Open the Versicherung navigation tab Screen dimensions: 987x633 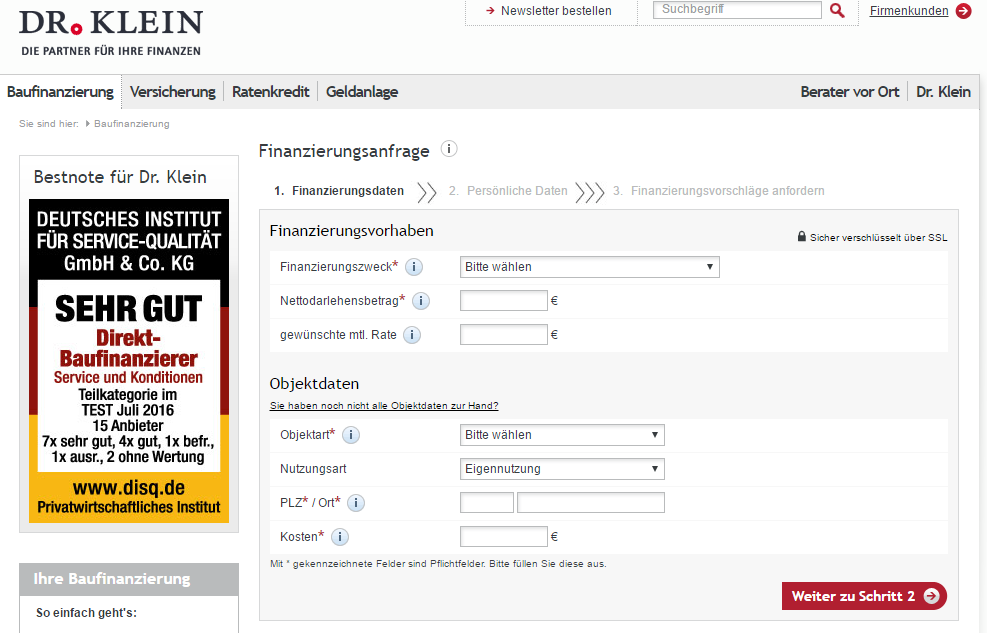coord(172,92)
